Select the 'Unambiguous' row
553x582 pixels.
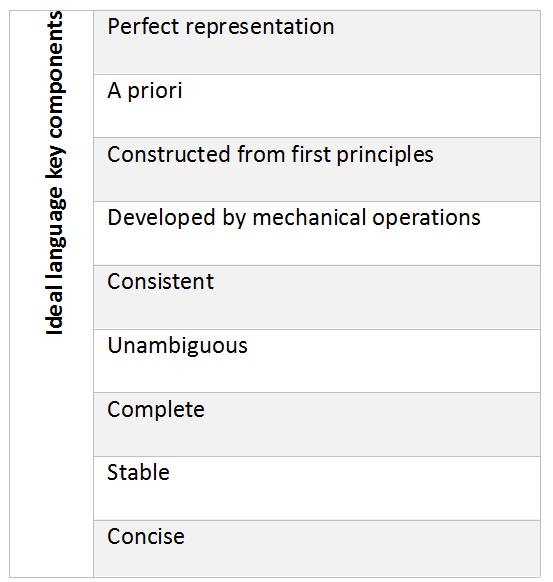(317, 361)
